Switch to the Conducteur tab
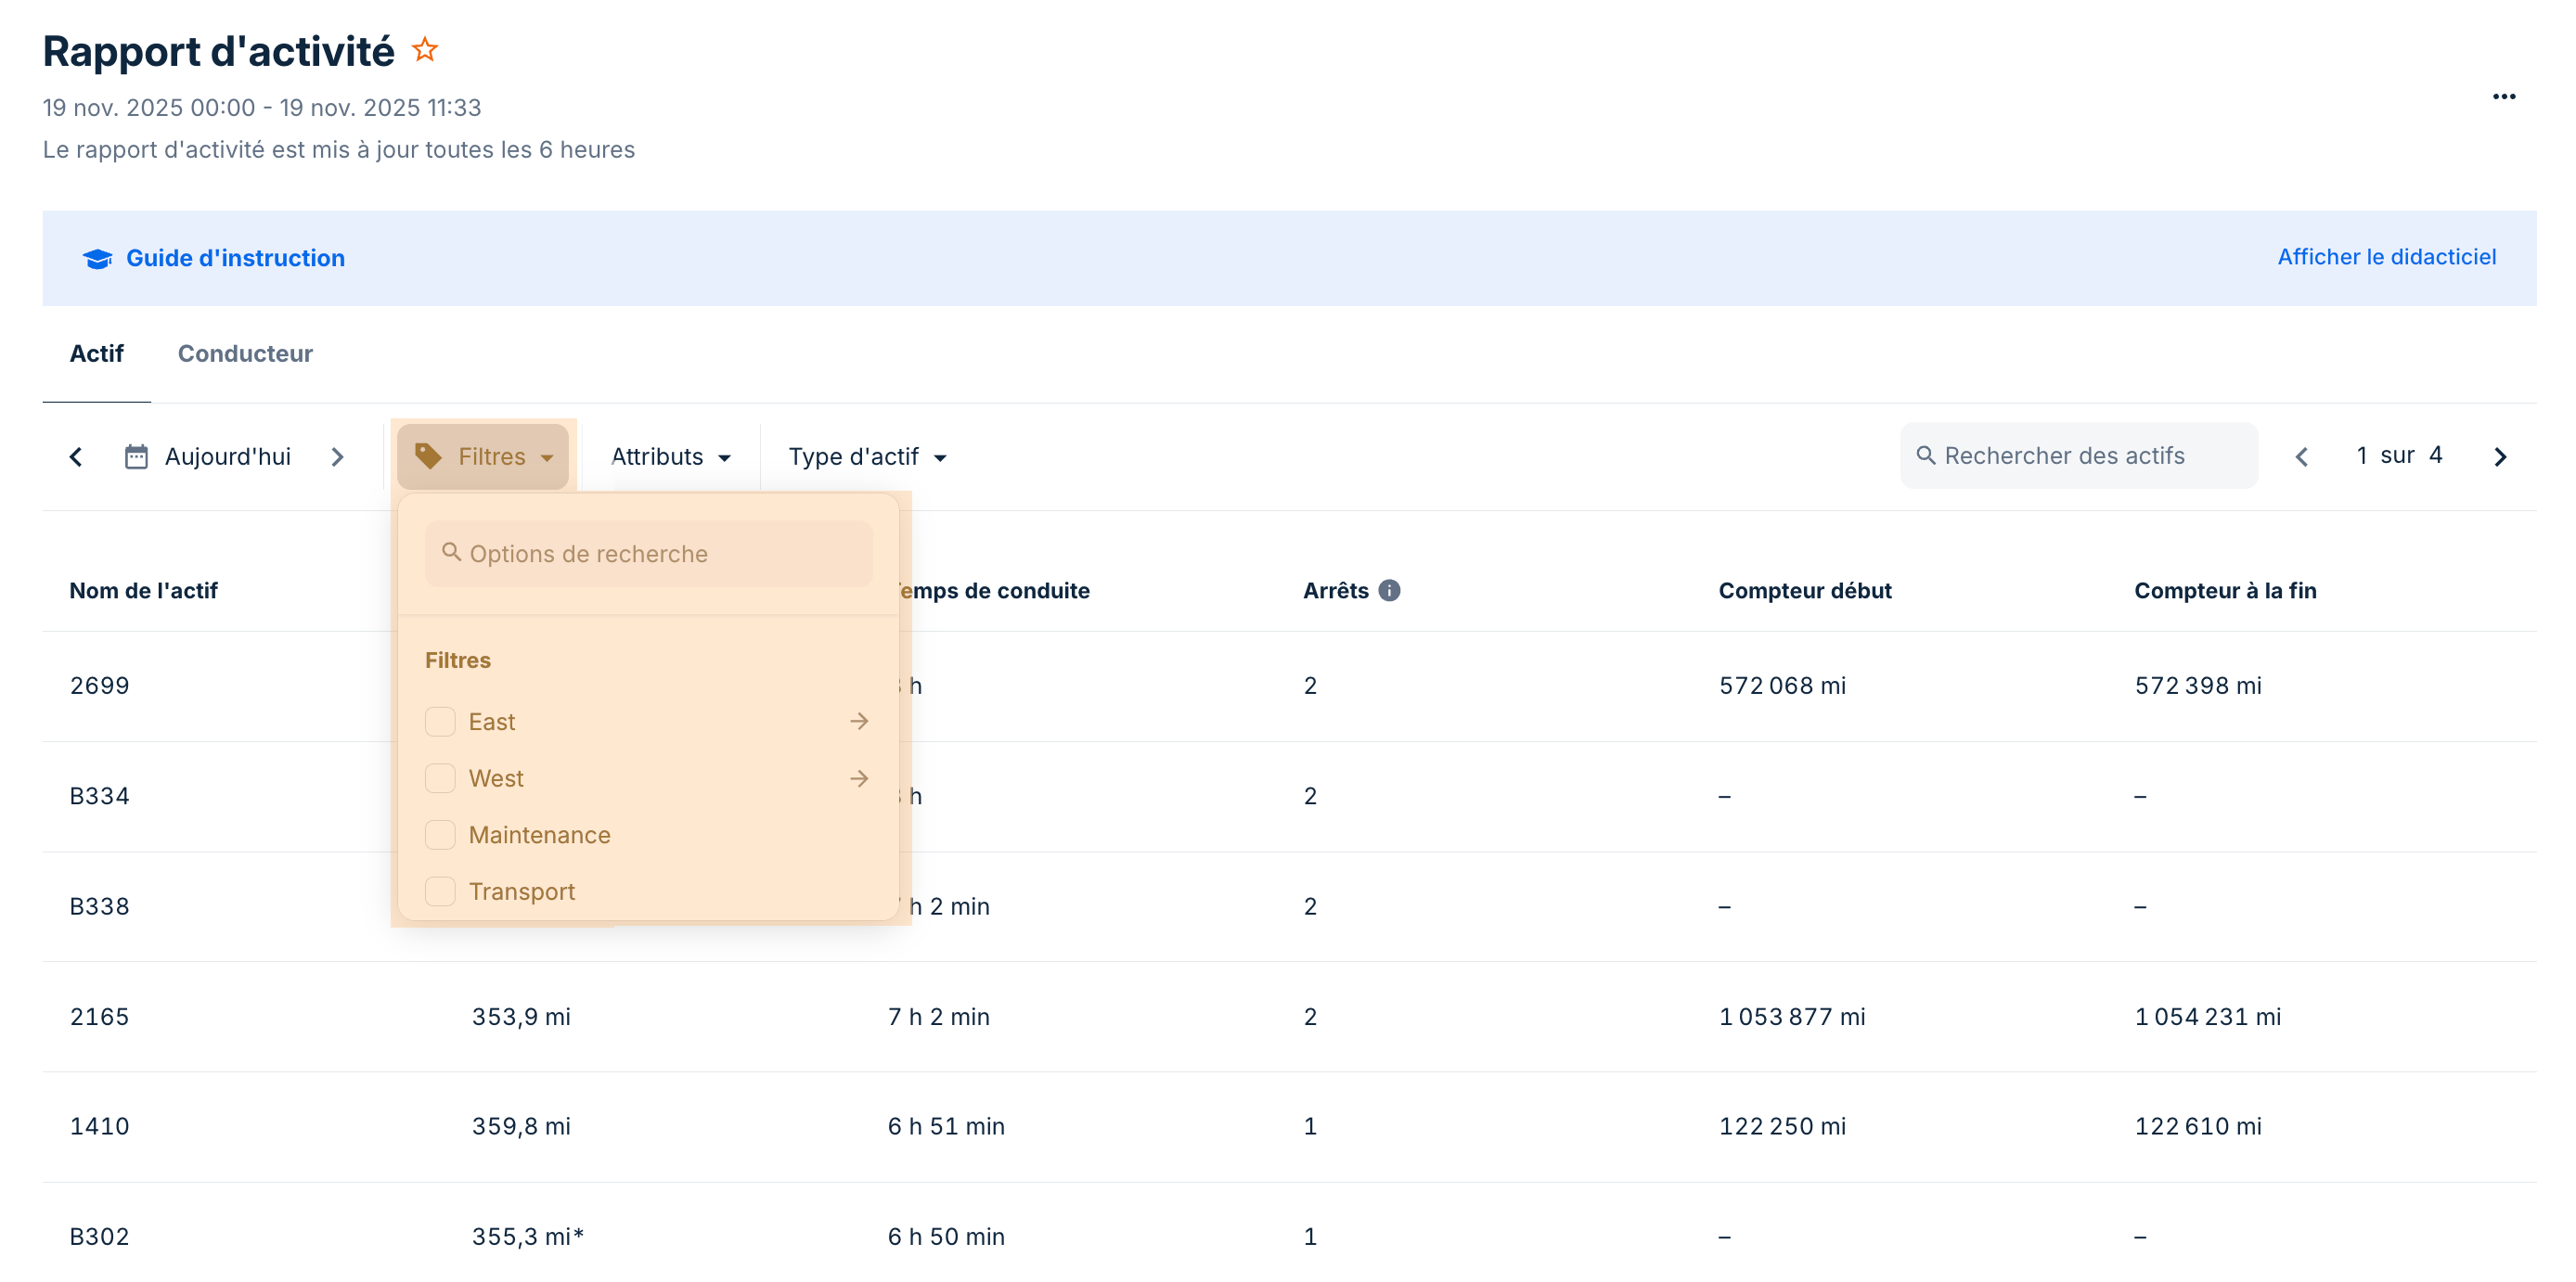The image size is (2576, 1282). [245, 354]
